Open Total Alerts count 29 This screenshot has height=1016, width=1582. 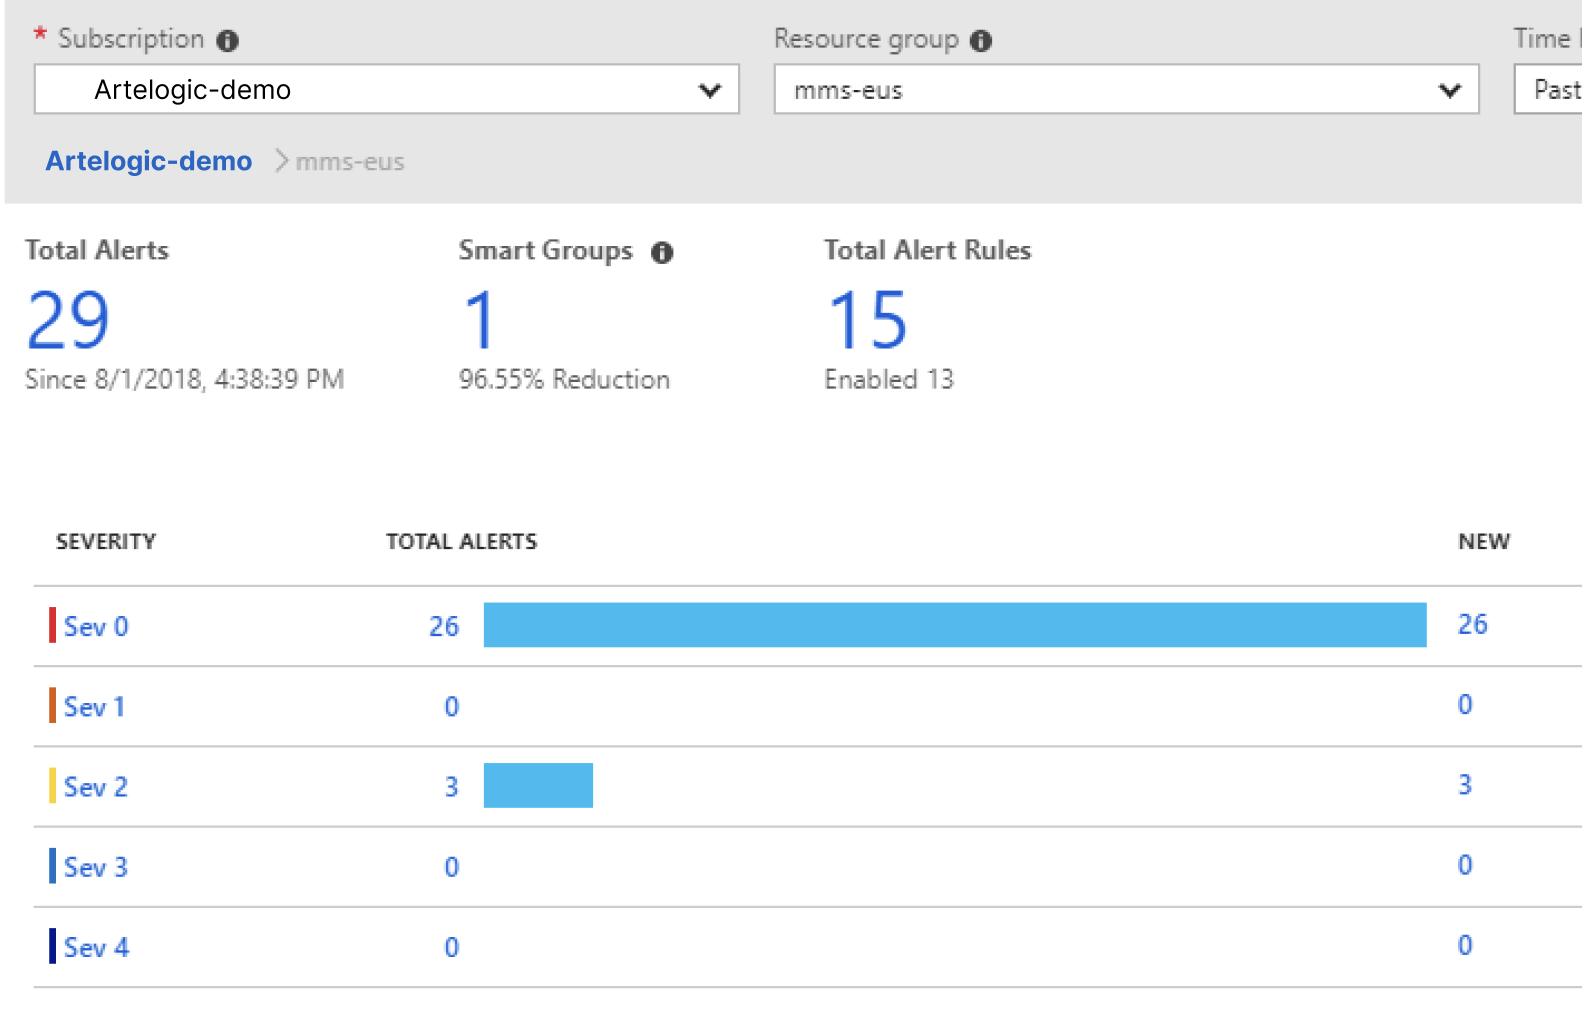[x=68, y=320]
